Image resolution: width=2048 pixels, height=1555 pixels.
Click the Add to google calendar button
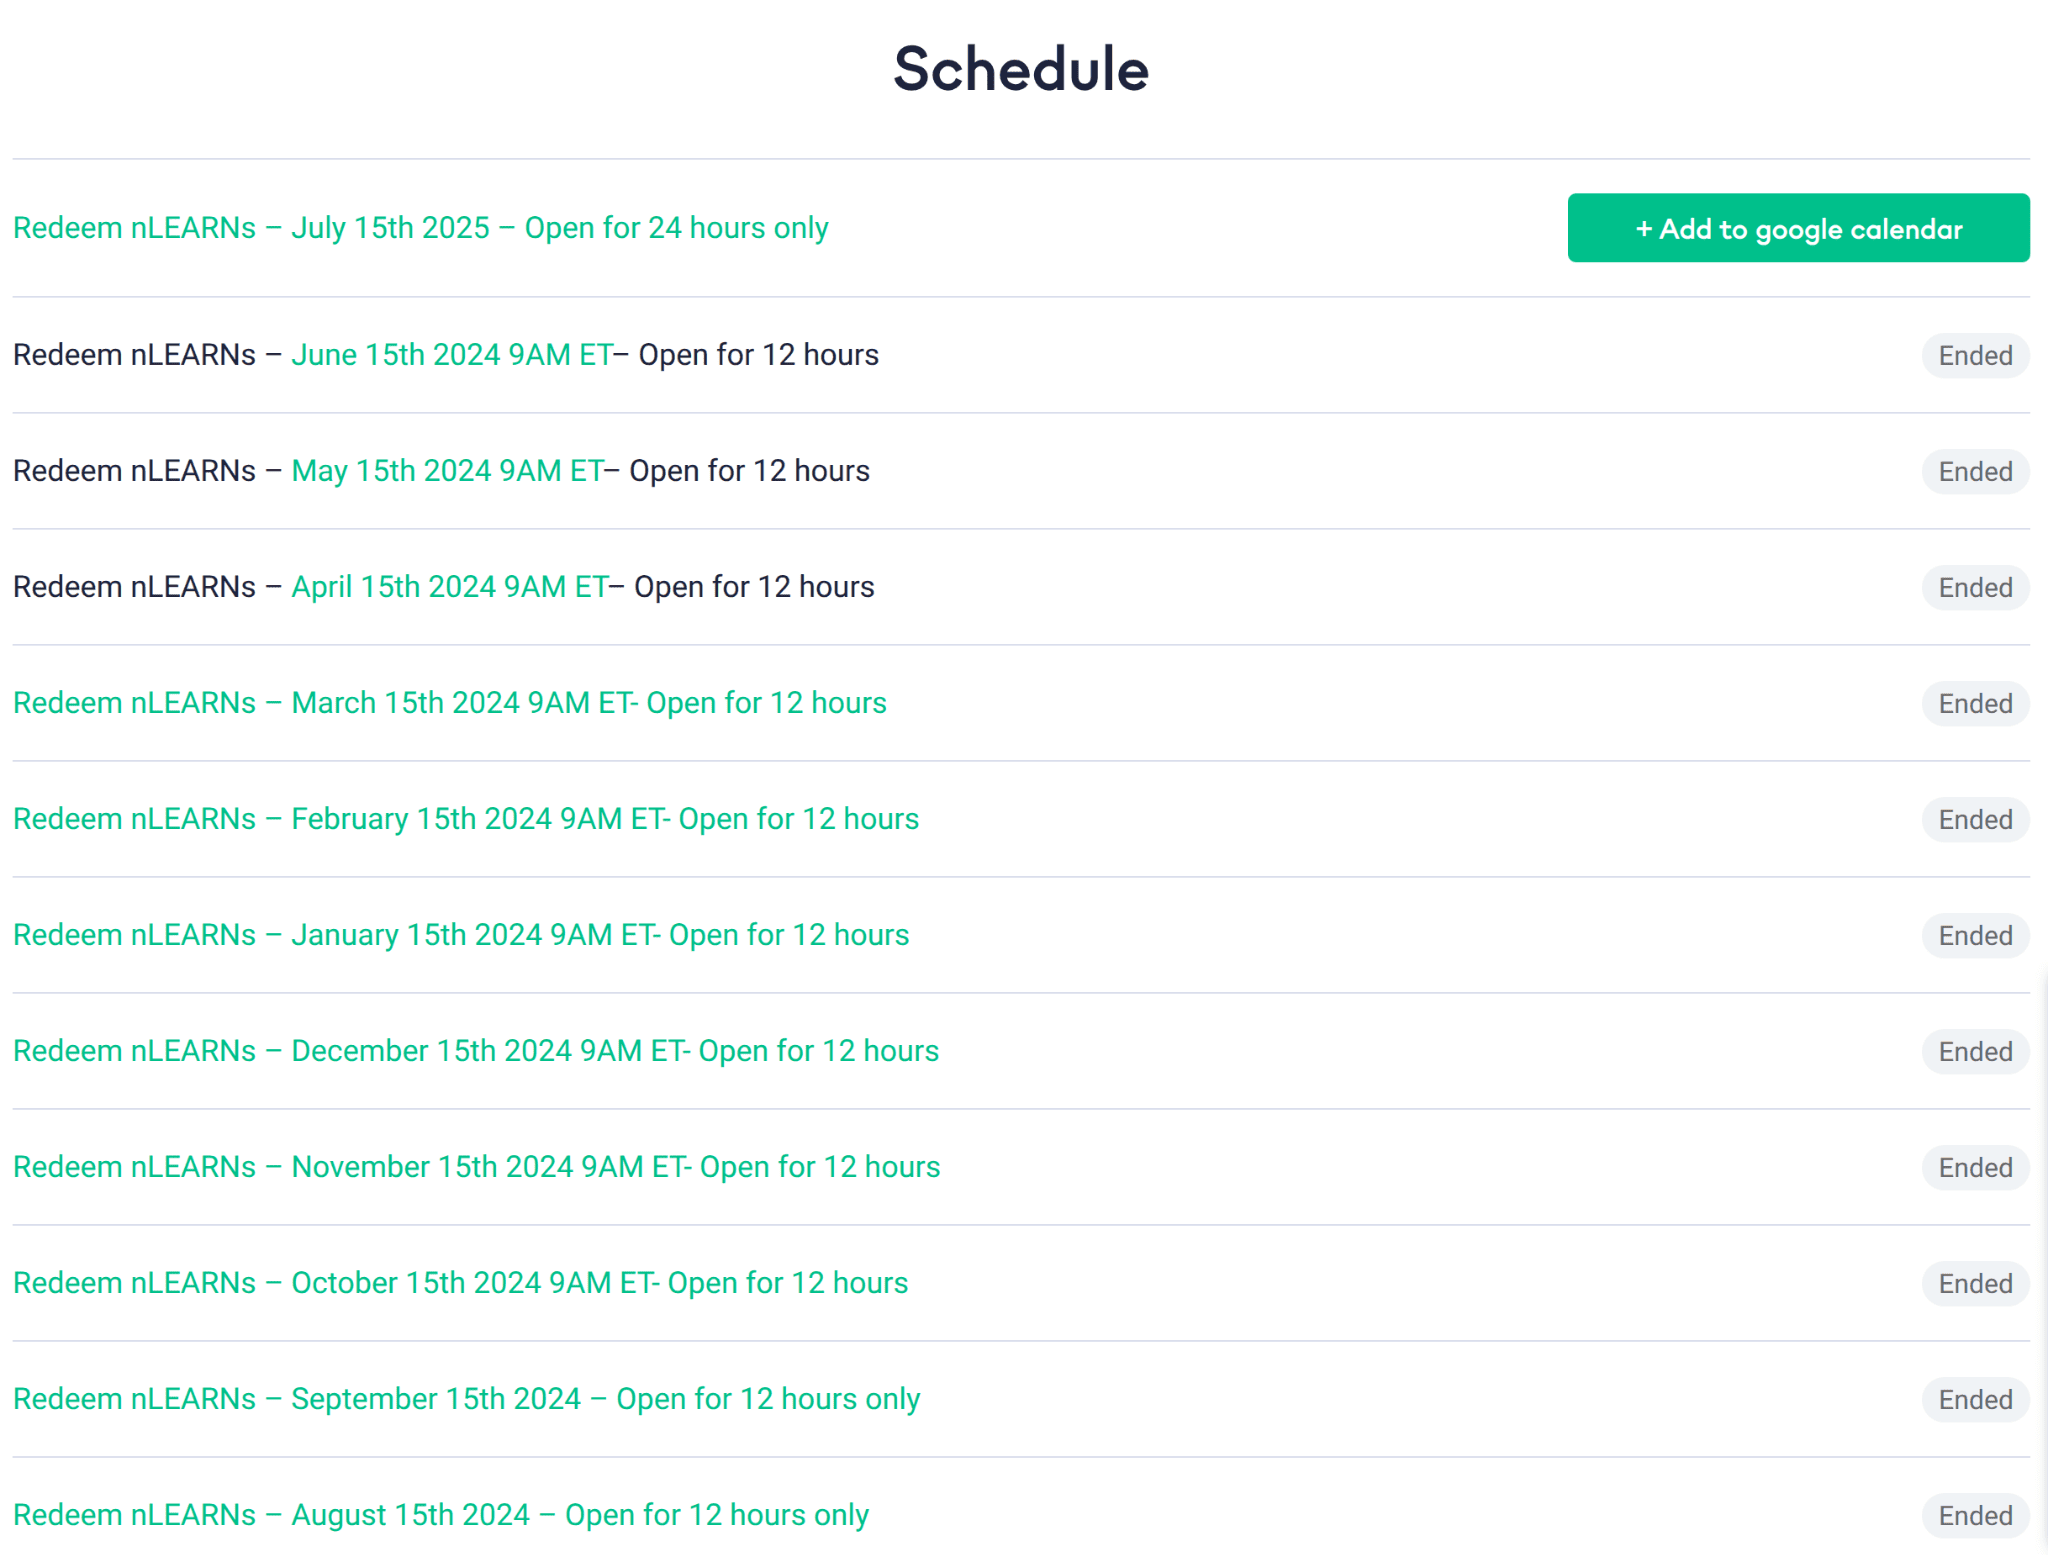pyautogui.click(x=1798, y=228)
